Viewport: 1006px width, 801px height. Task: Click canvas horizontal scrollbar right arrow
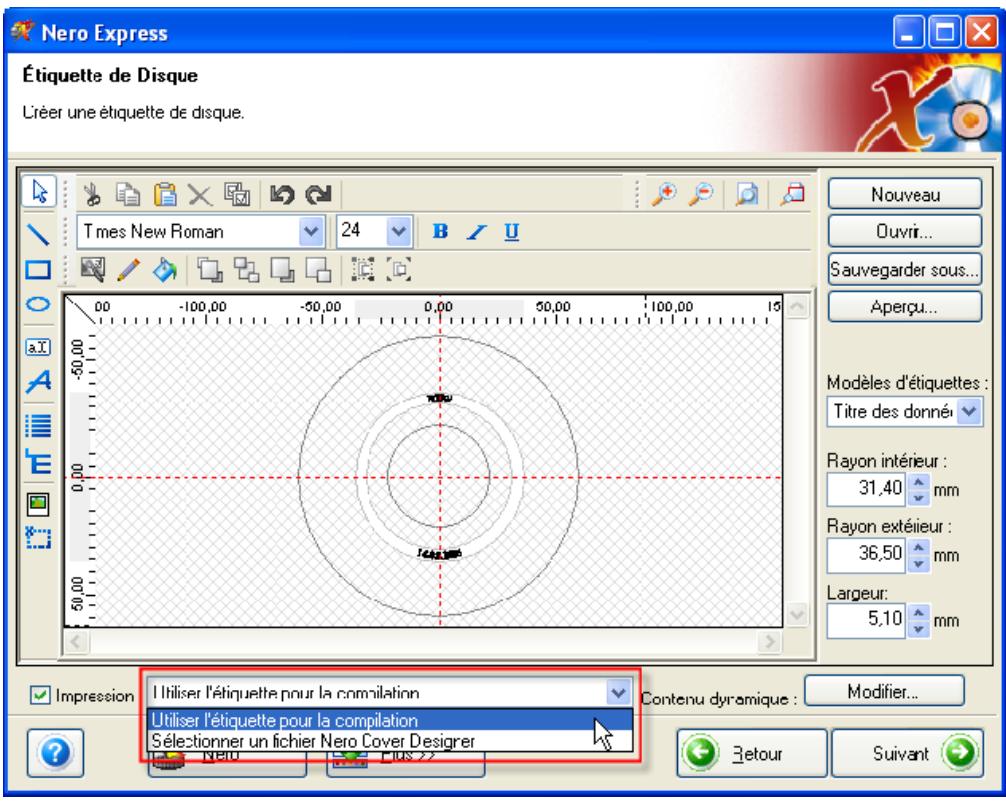point(769,641)
